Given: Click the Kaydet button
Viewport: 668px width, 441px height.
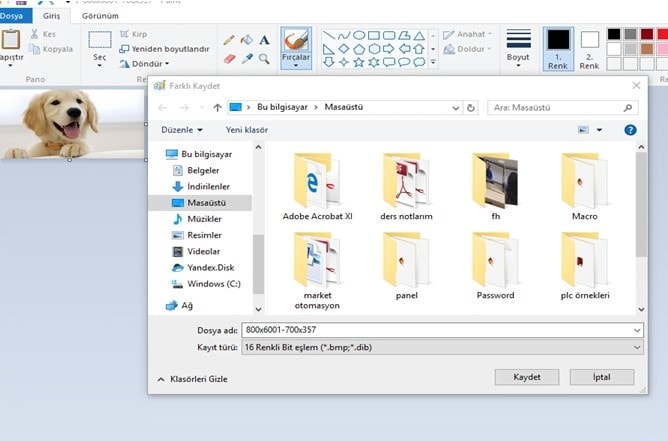Looking at the screenshot, I should click(x=527, y=377).
